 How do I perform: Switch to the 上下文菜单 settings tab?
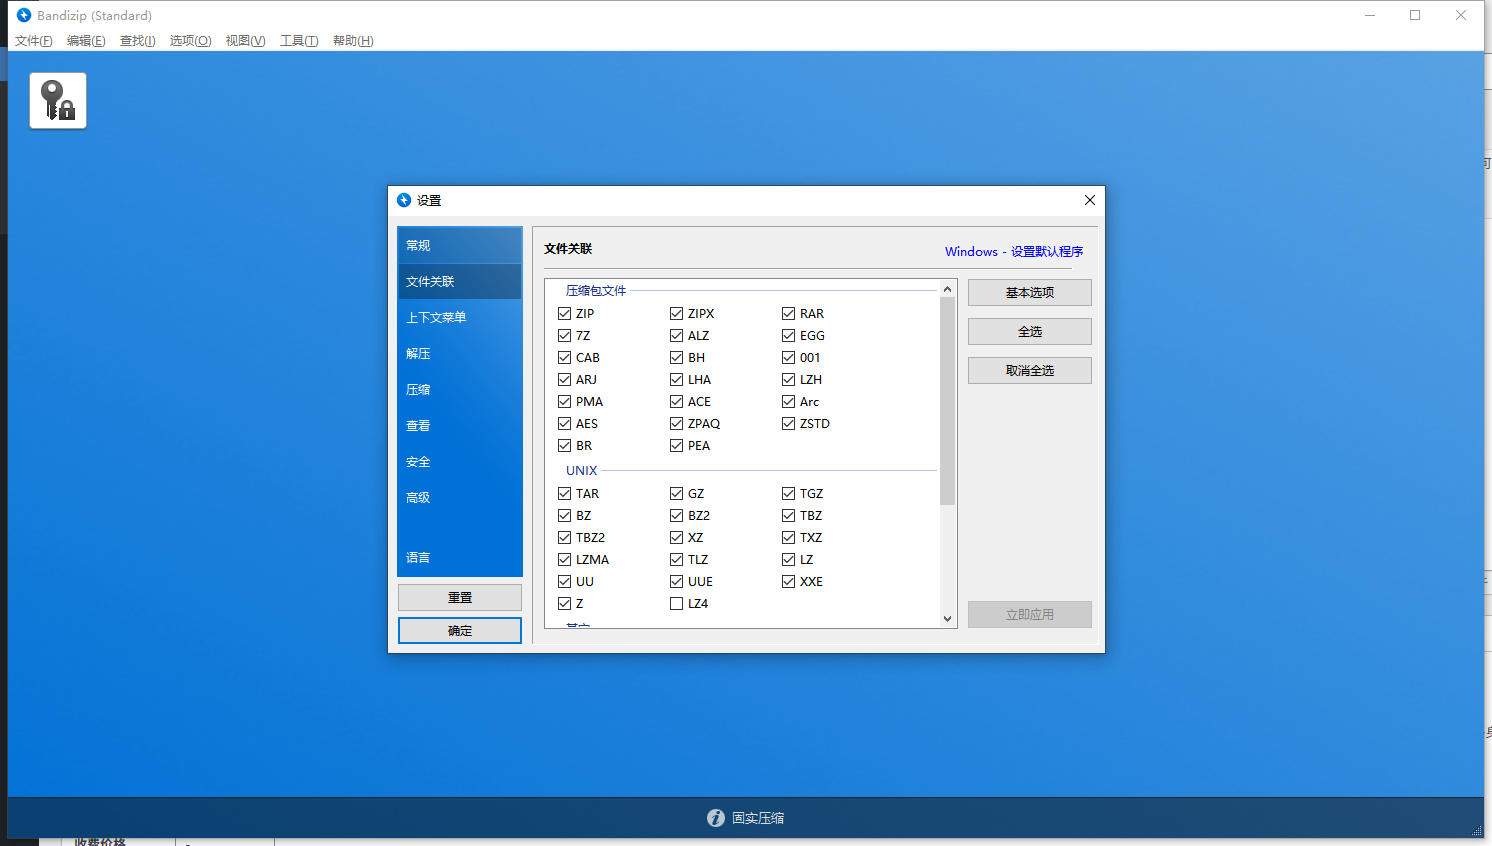[436, 318]
